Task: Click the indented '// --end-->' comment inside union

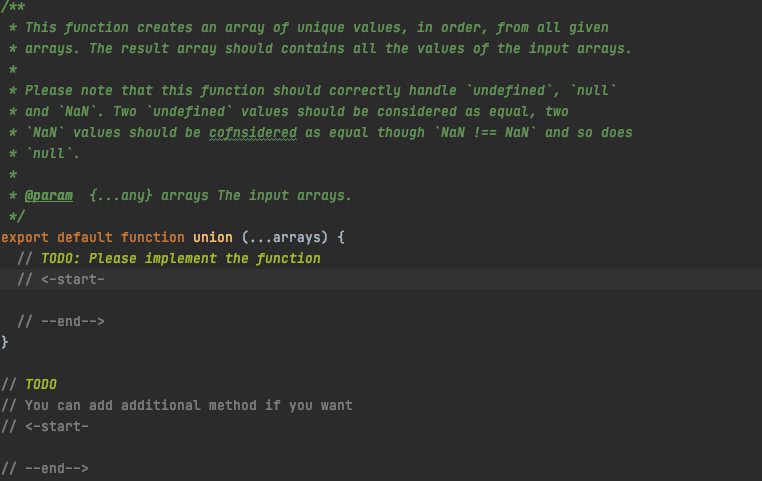Action: [x=61, y=321]
